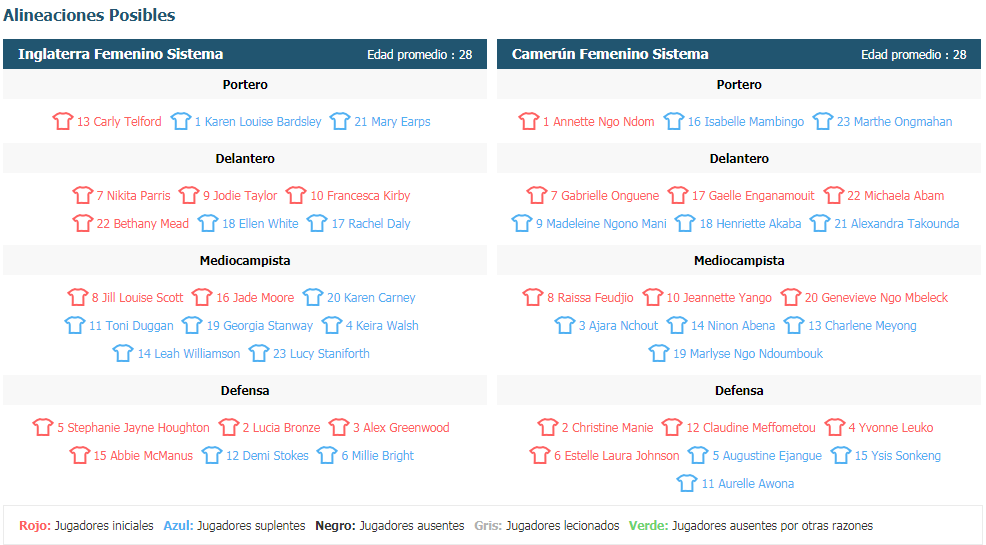The height and width of the screenshot is (545, 986).
Task: Select the Camerún Femenino Sistema header
Action: pos(610,54)
